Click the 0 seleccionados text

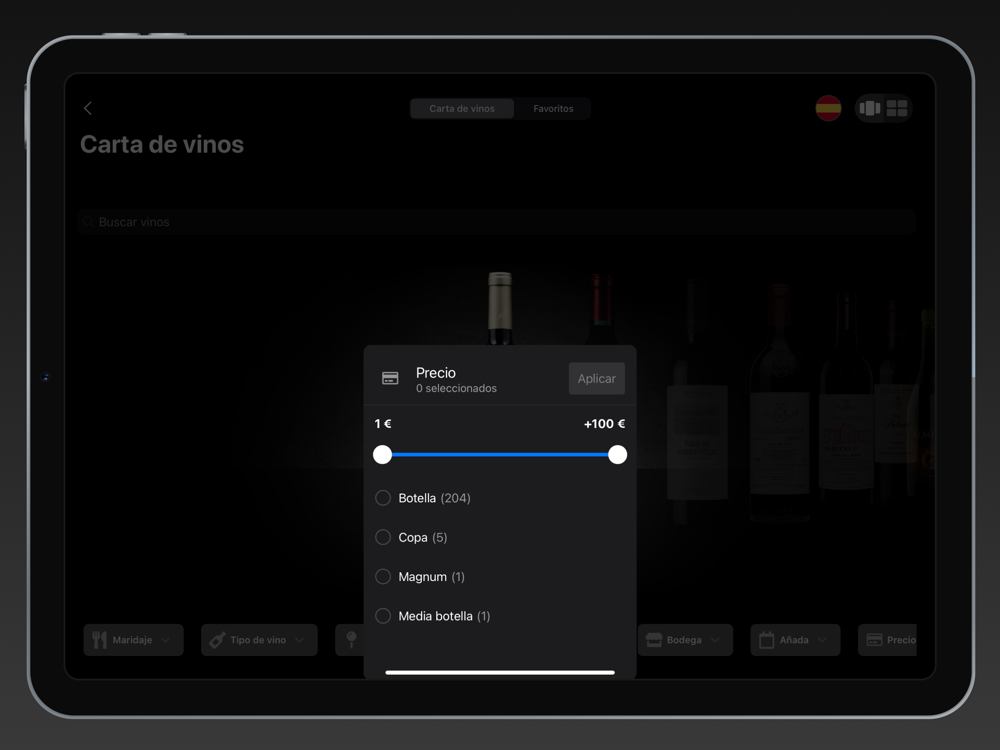tap(456, 388)
